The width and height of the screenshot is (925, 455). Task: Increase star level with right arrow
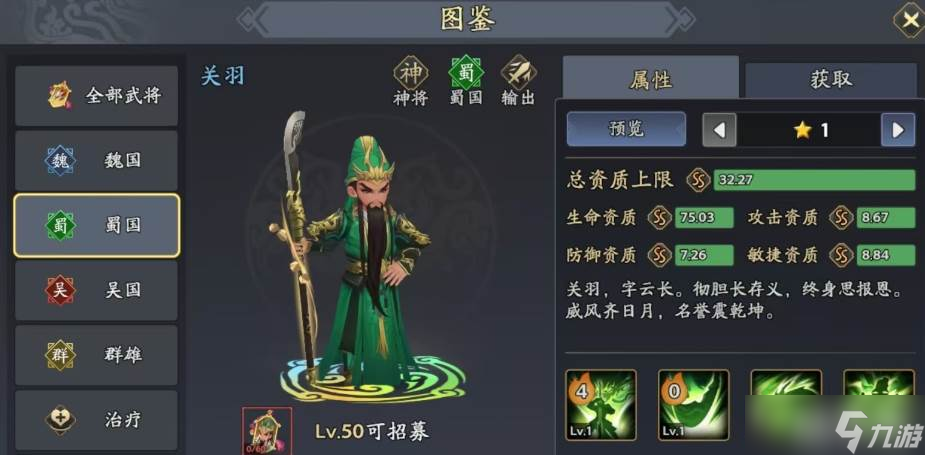pos(898,130)
